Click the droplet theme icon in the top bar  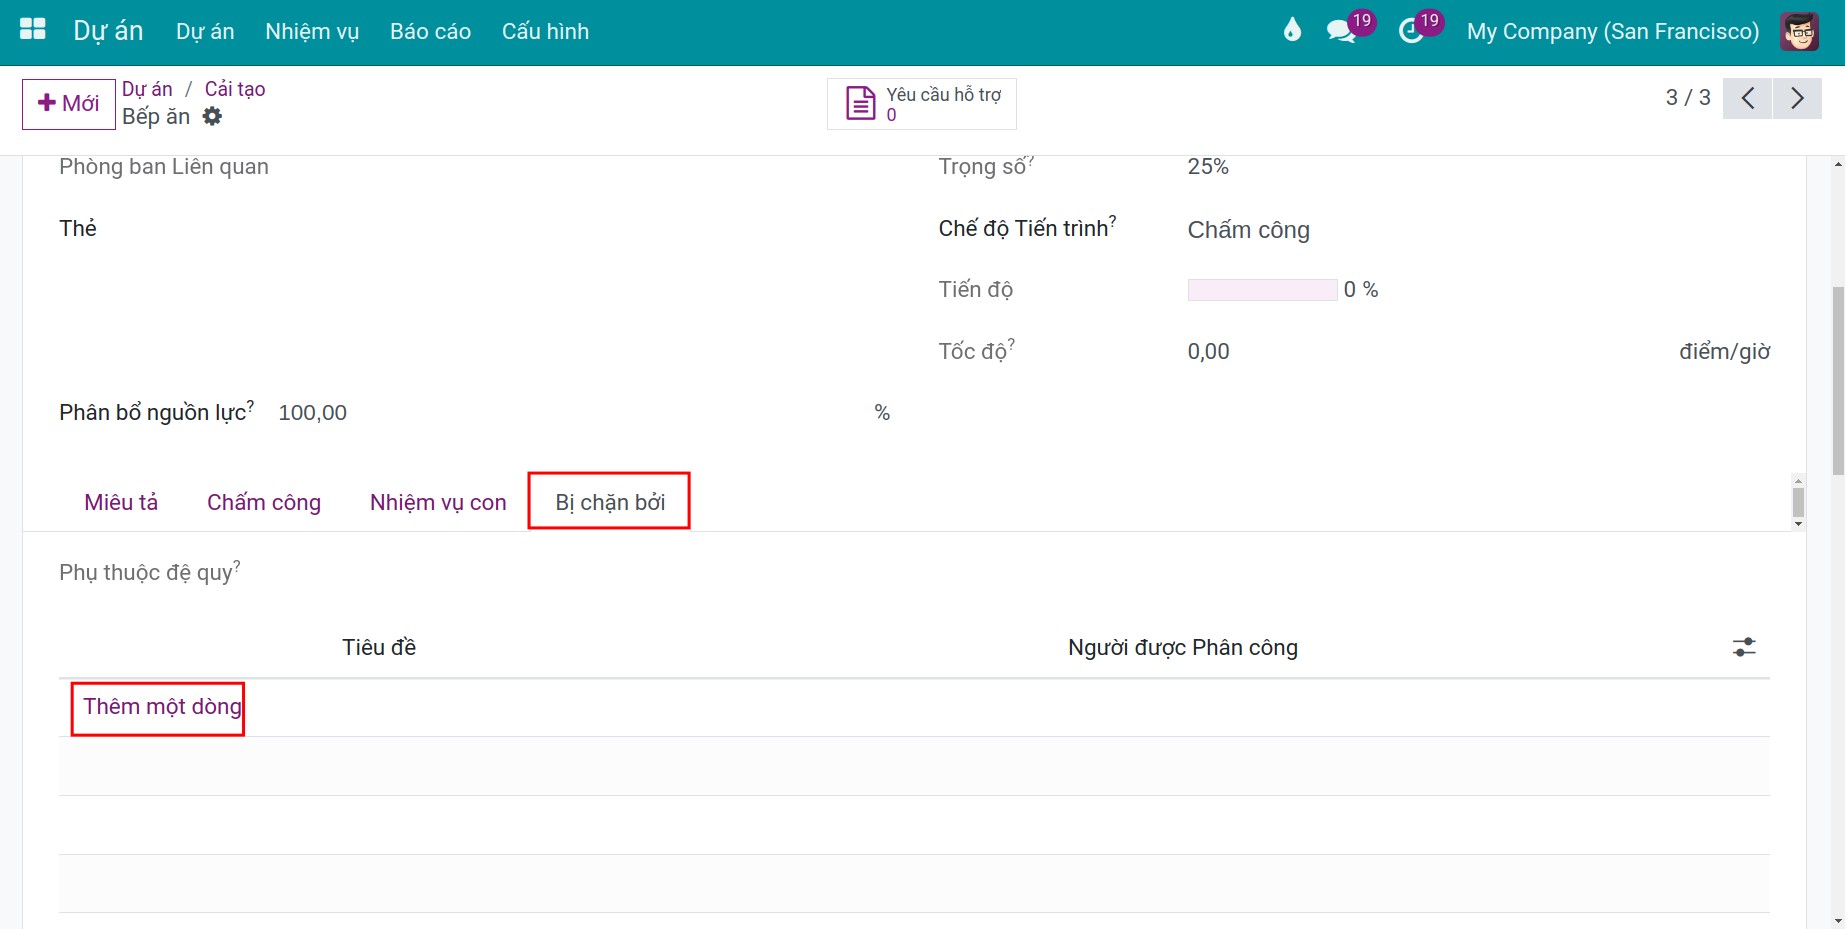point(1292,30)
